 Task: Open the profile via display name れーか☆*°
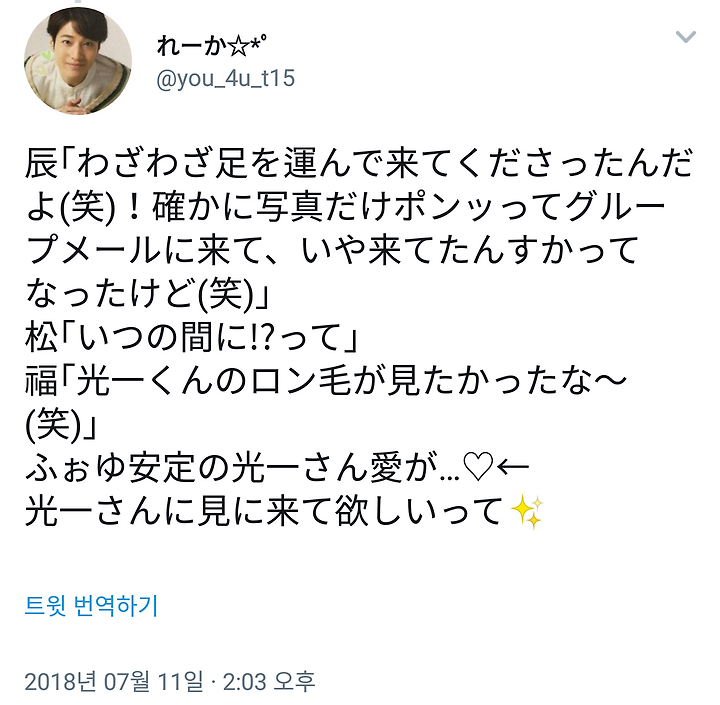pos(212,45)
